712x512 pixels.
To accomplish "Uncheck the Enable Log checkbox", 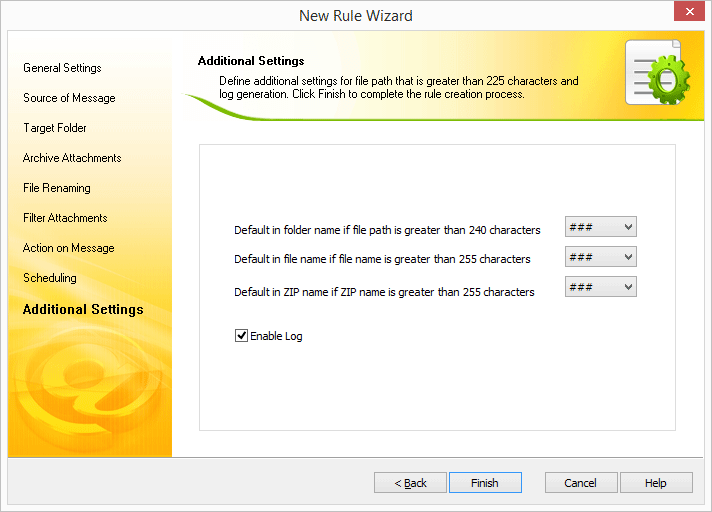I will [x=241, y=336].
